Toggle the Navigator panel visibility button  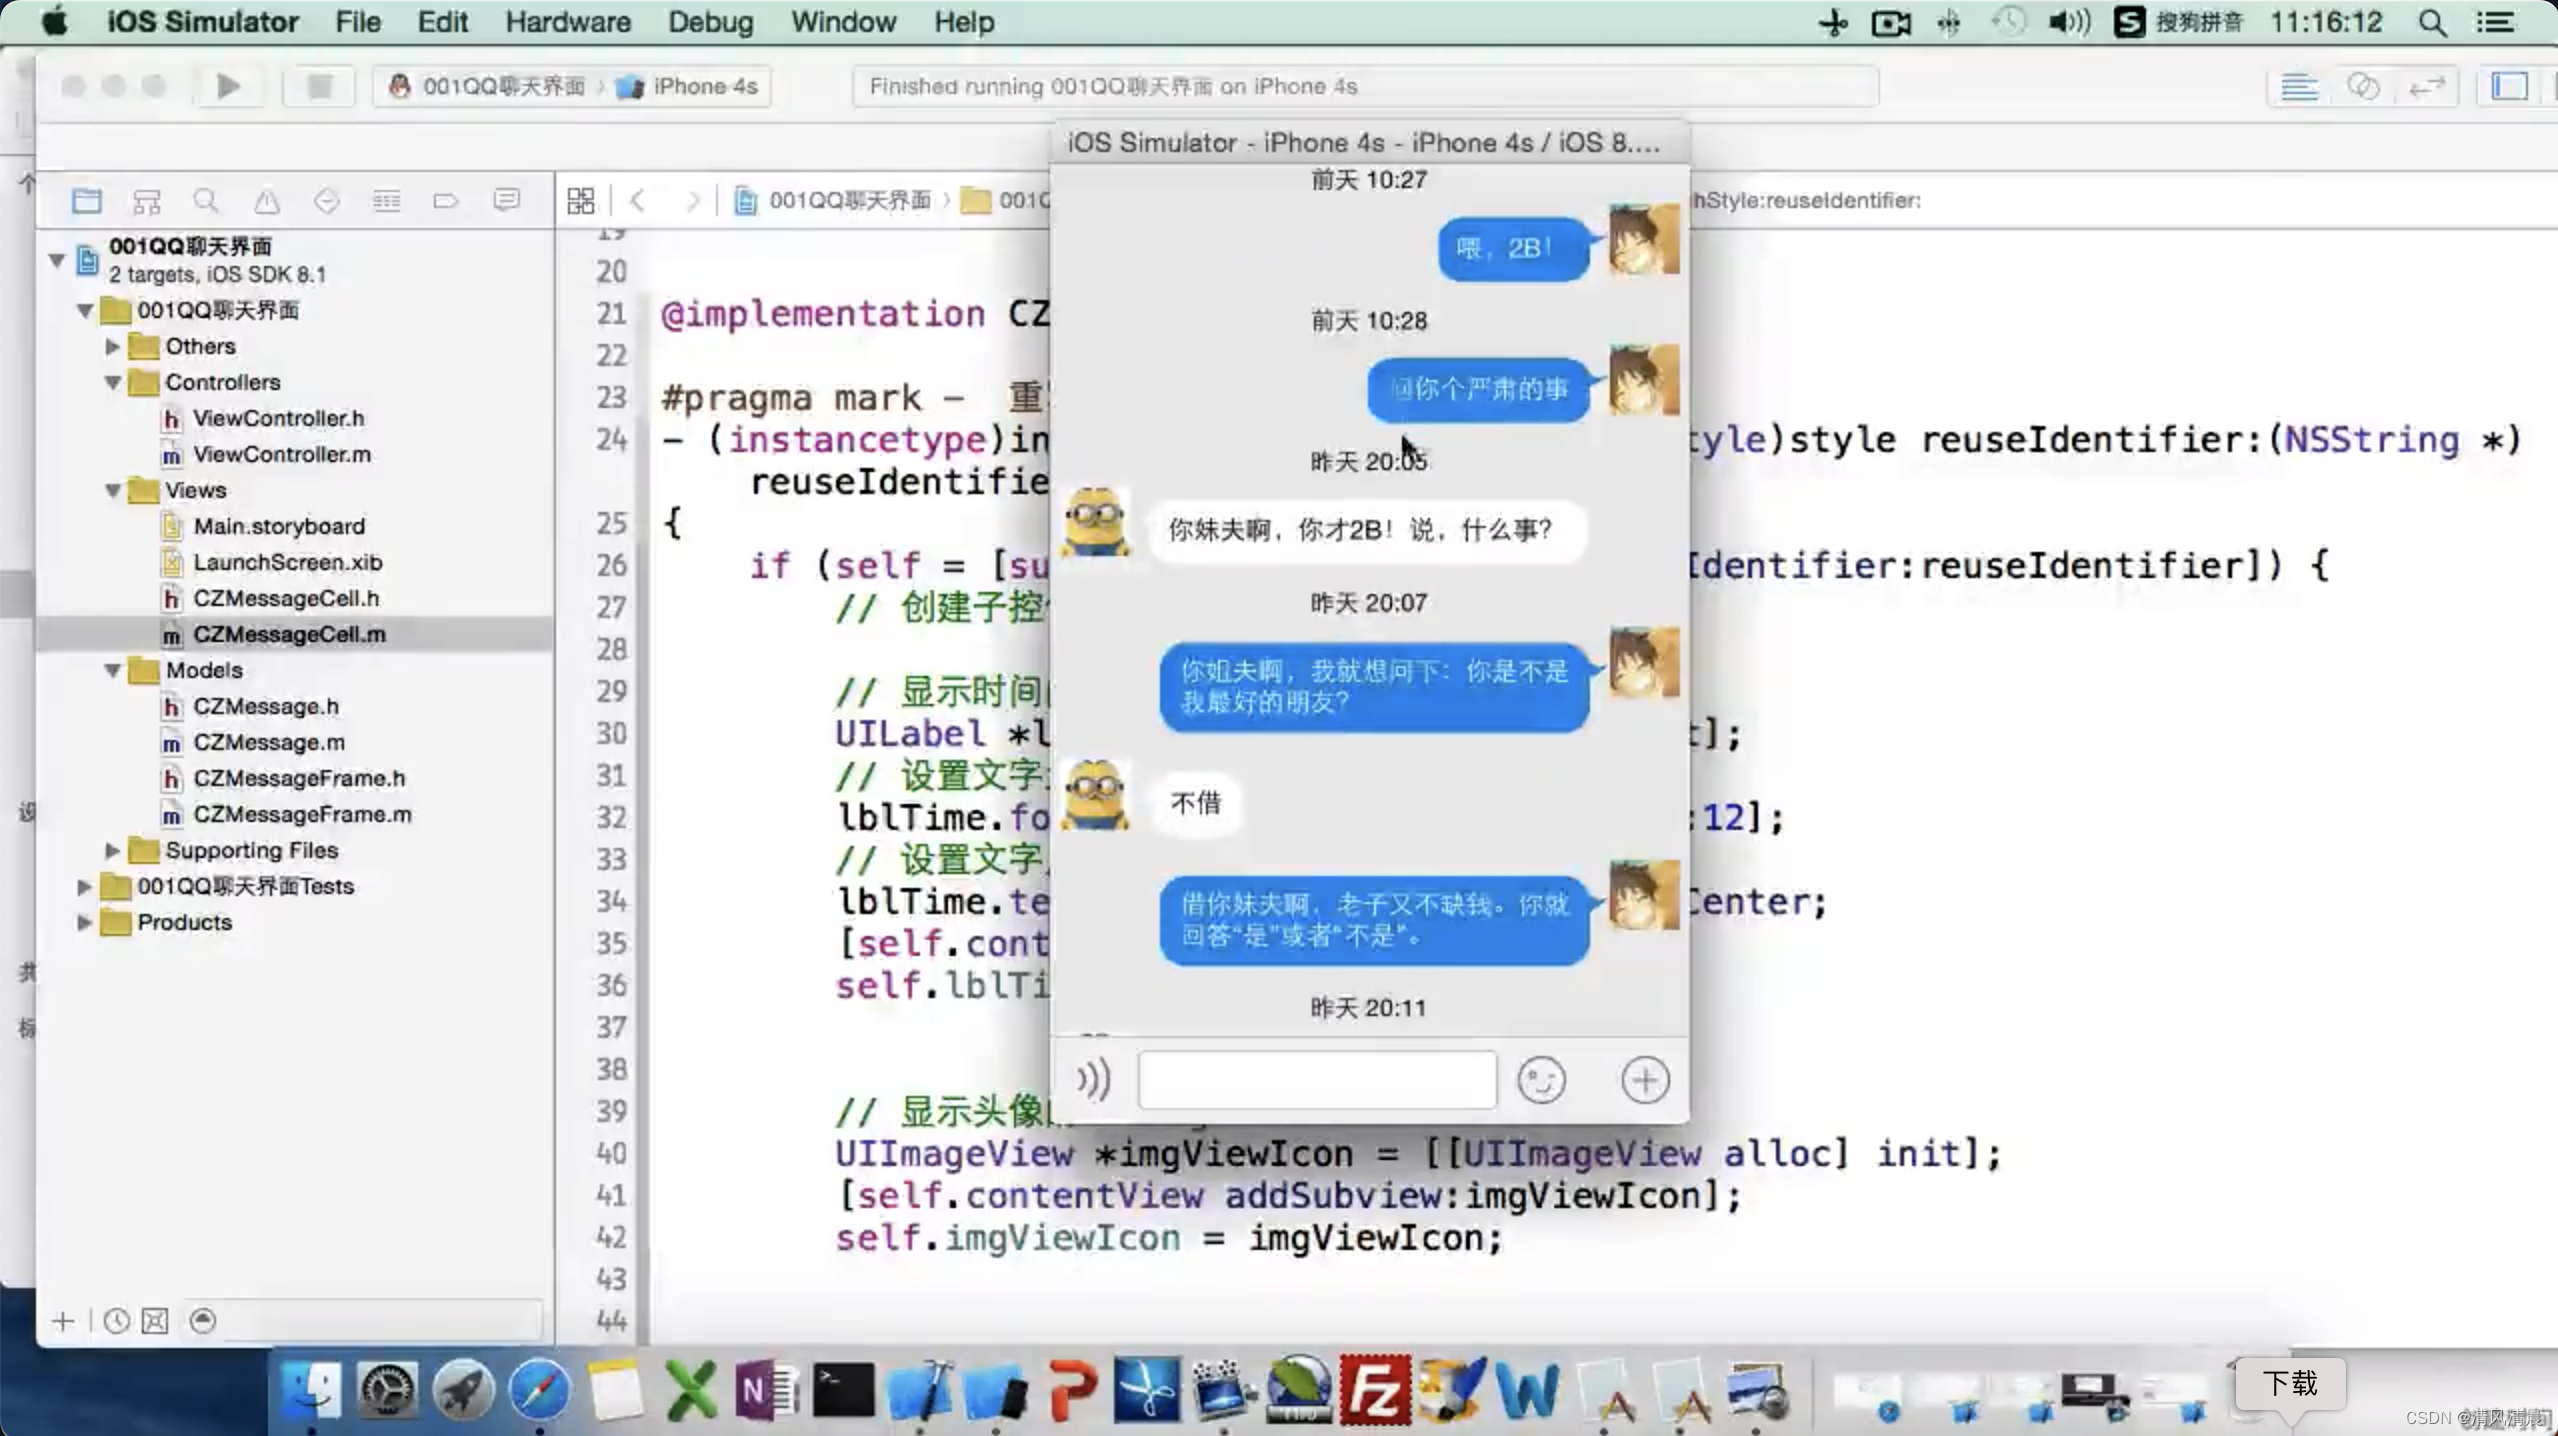[x=2509, y=87]
